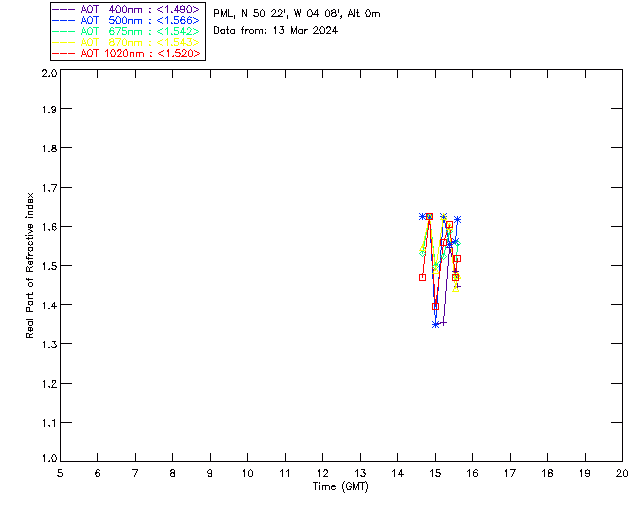The height and width of the screenshot is (512, 640).
Task: Click the y-axis tick label 1.6
Action: click(x=49, y=227)
